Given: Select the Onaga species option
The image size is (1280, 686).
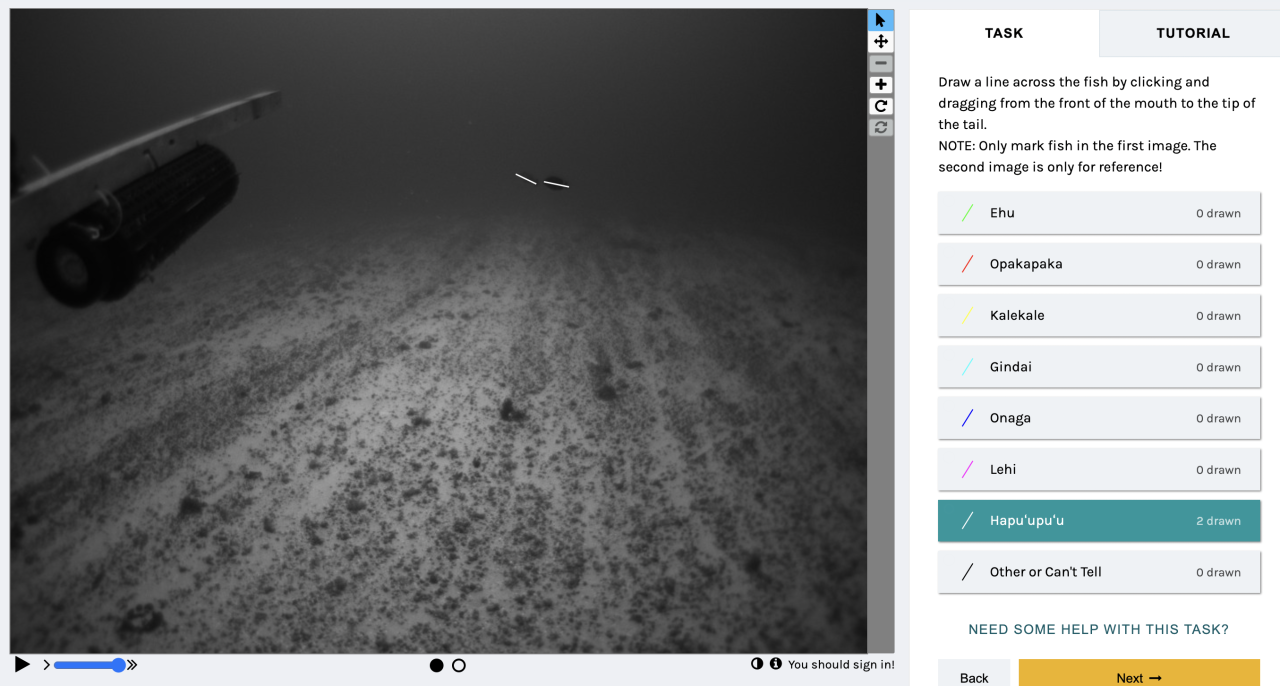Looking at the screenshot, I should click(1099, 418).
